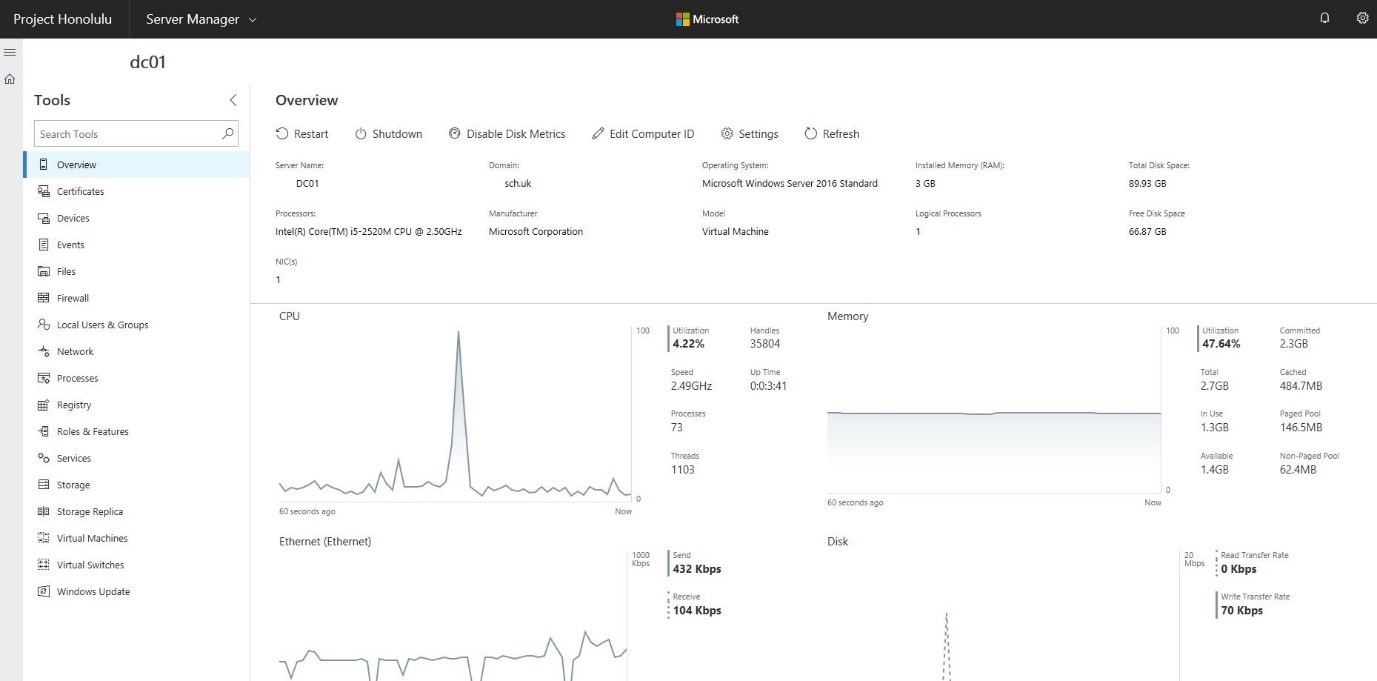Click the Windows Update icon
The height and width of the screenshot is (681, 1377).
[x=43, y=591]
